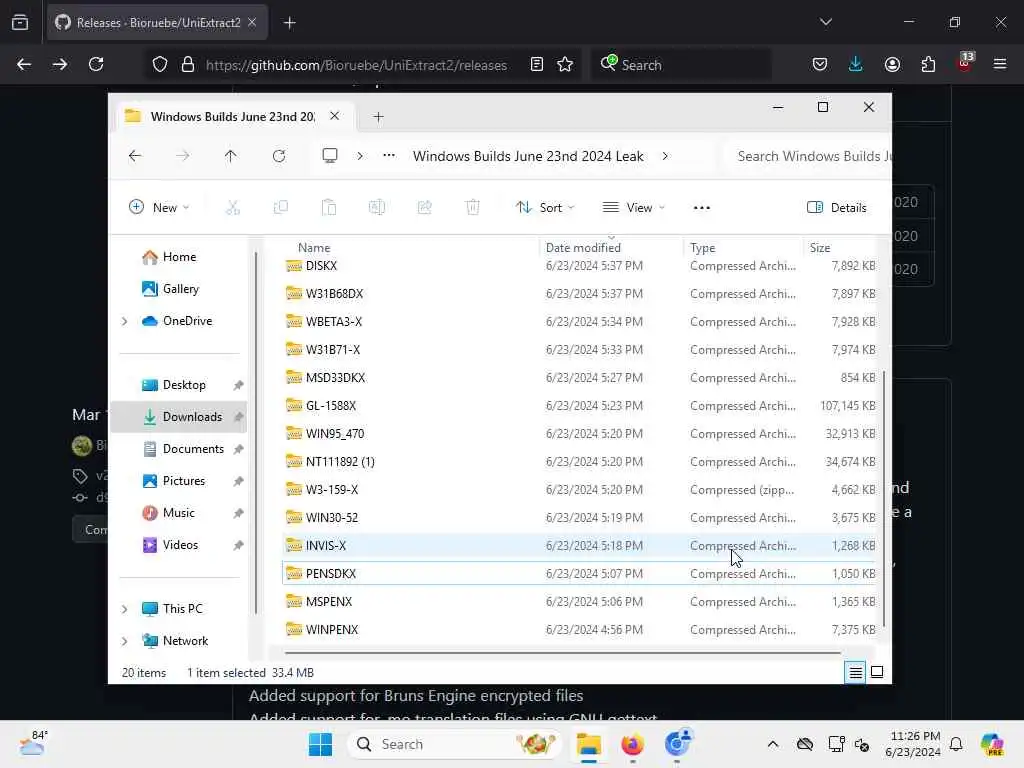1024x768 pixels.
Task: Click the Explorer vertical scrollbar
Action: pos(884,499)
